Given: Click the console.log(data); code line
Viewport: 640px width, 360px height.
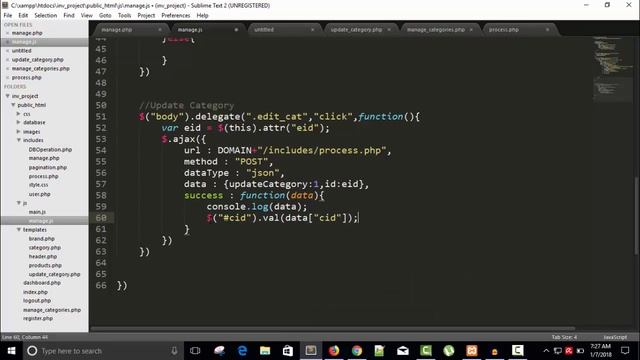Looking at the screenshot, I should pos(257,207).
